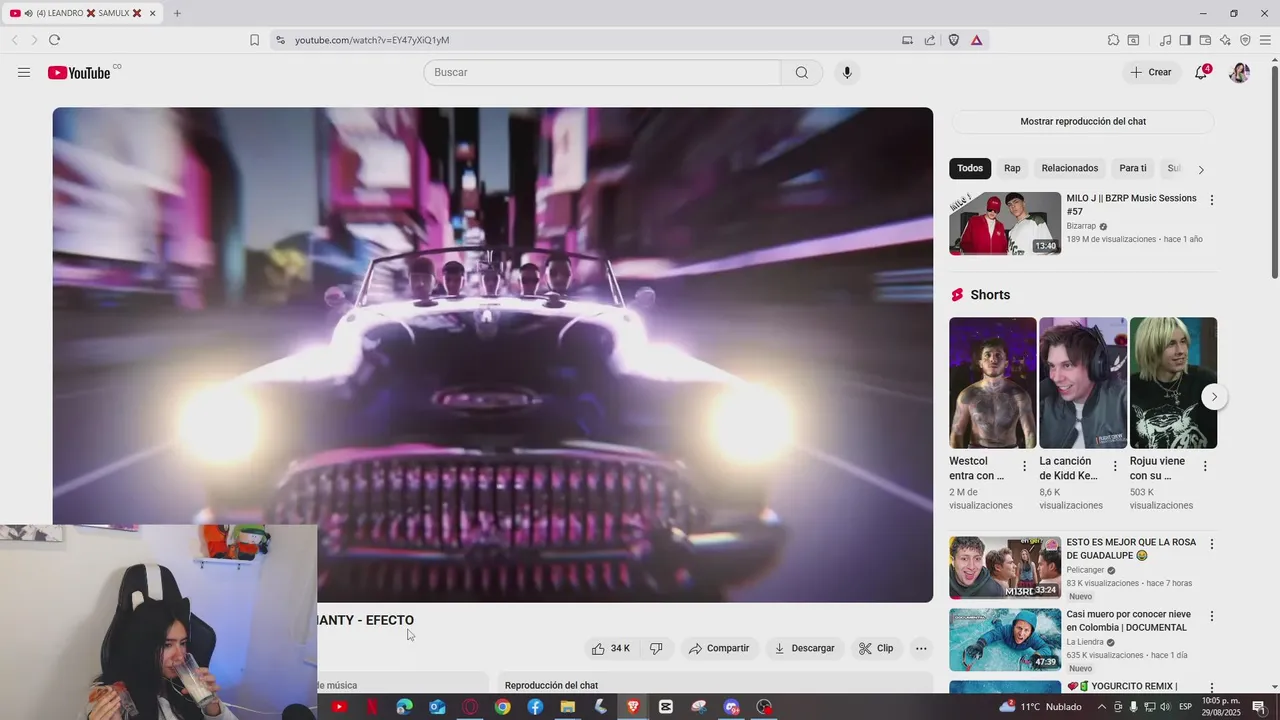Show hidden system tray icons
This screenshot has height=720, width=1280.
(1102, 707)
